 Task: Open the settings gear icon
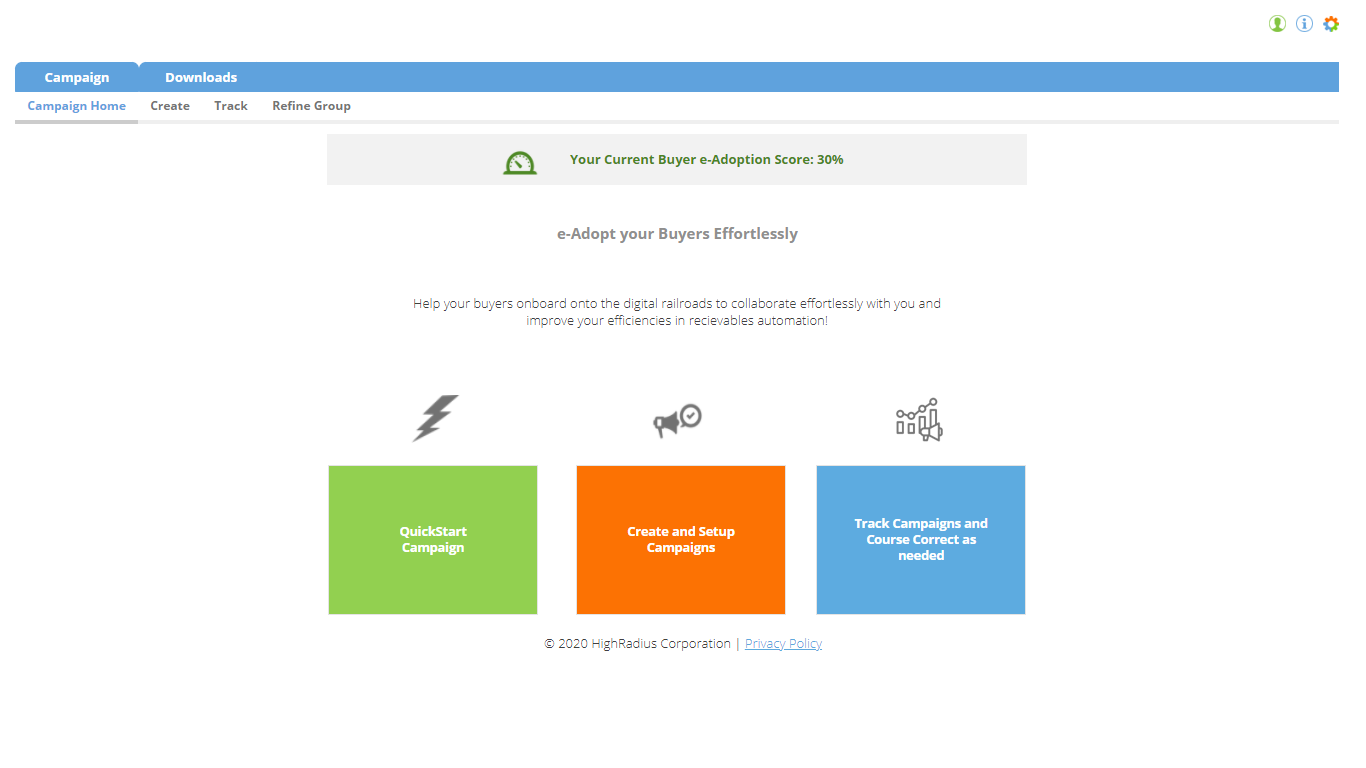(x=1331, y=23)
